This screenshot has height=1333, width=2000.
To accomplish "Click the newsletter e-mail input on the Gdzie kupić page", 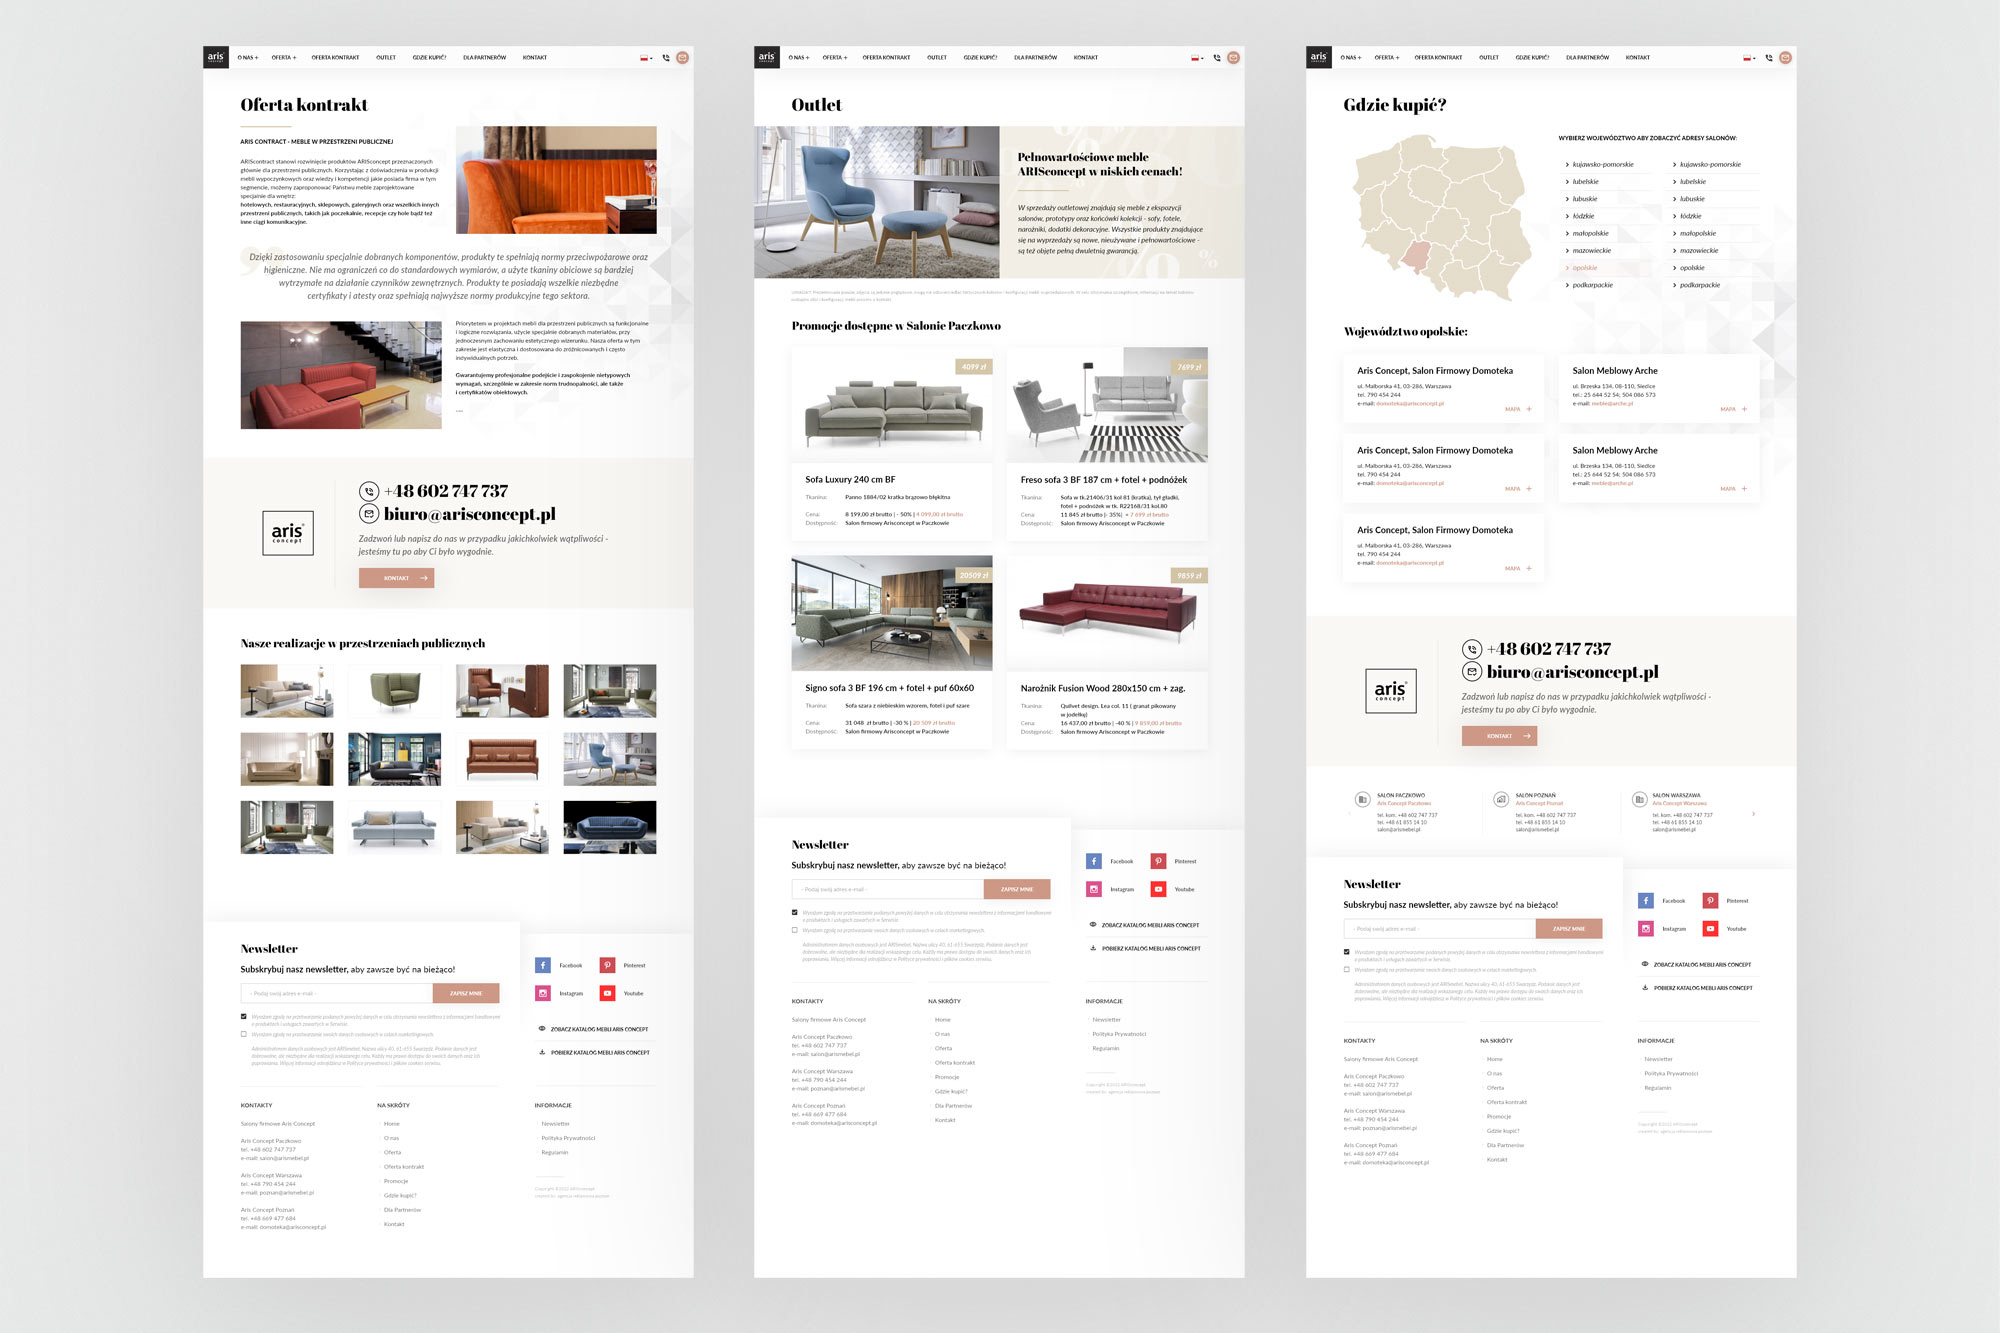I will click(1438, 929).
